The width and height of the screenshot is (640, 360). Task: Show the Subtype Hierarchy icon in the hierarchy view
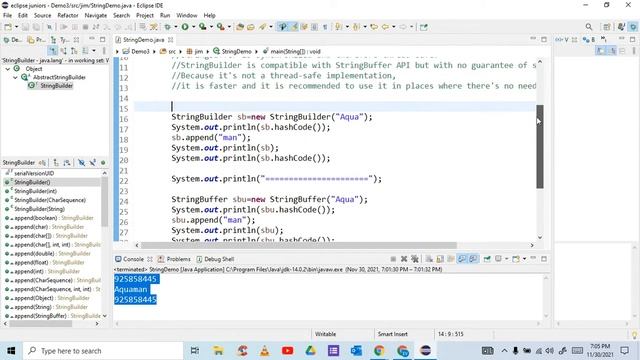(x=74, y=51)
